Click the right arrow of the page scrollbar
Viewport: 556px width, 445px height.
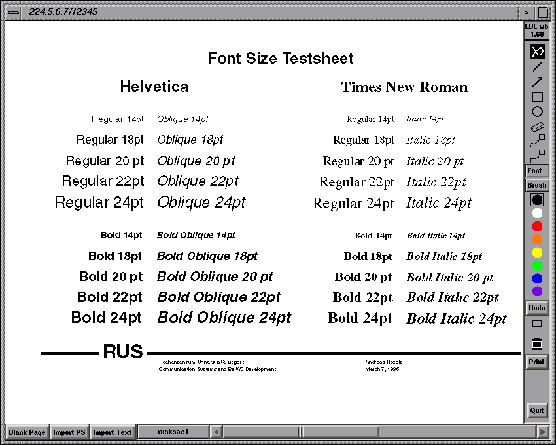542,432
